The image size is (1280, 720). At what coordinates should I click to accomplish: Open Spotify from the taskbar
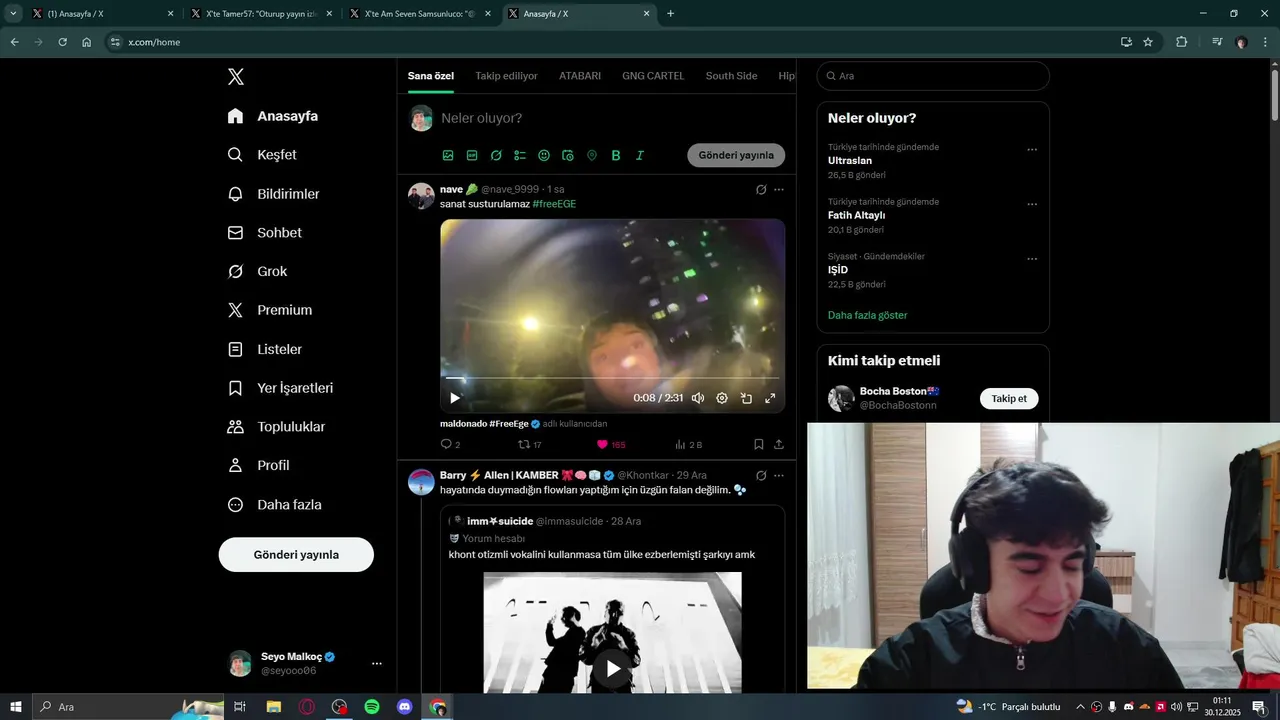click(x=372, y=707)
